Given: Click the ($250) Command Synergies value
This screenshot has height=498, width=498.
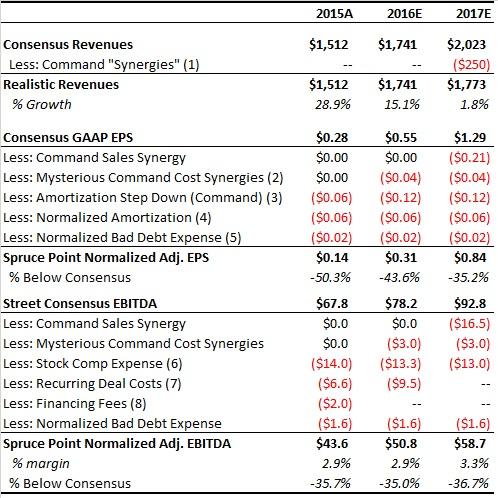Looking at the screenshot, I should (x=471, y=64).
